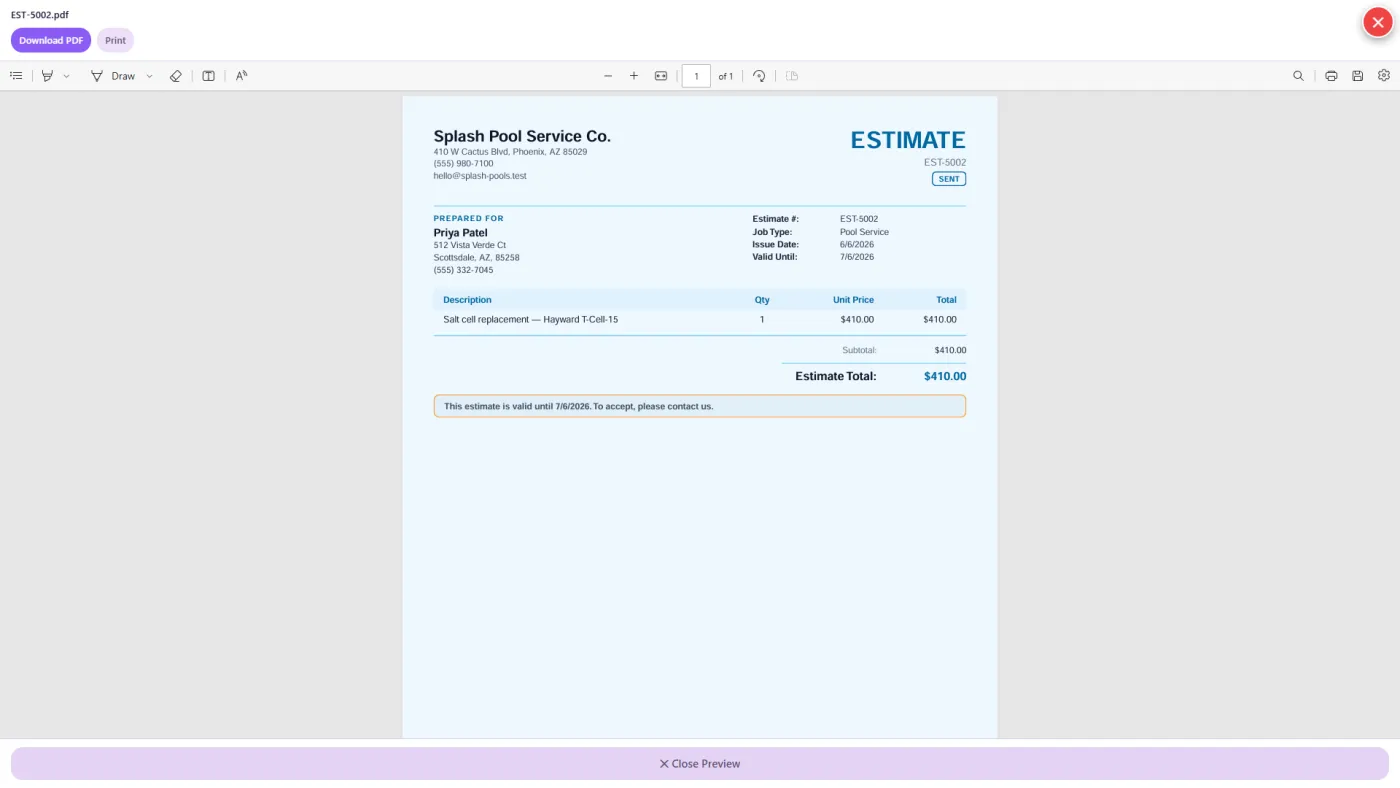Expand Draw tool options chevron

coord(149,76)
